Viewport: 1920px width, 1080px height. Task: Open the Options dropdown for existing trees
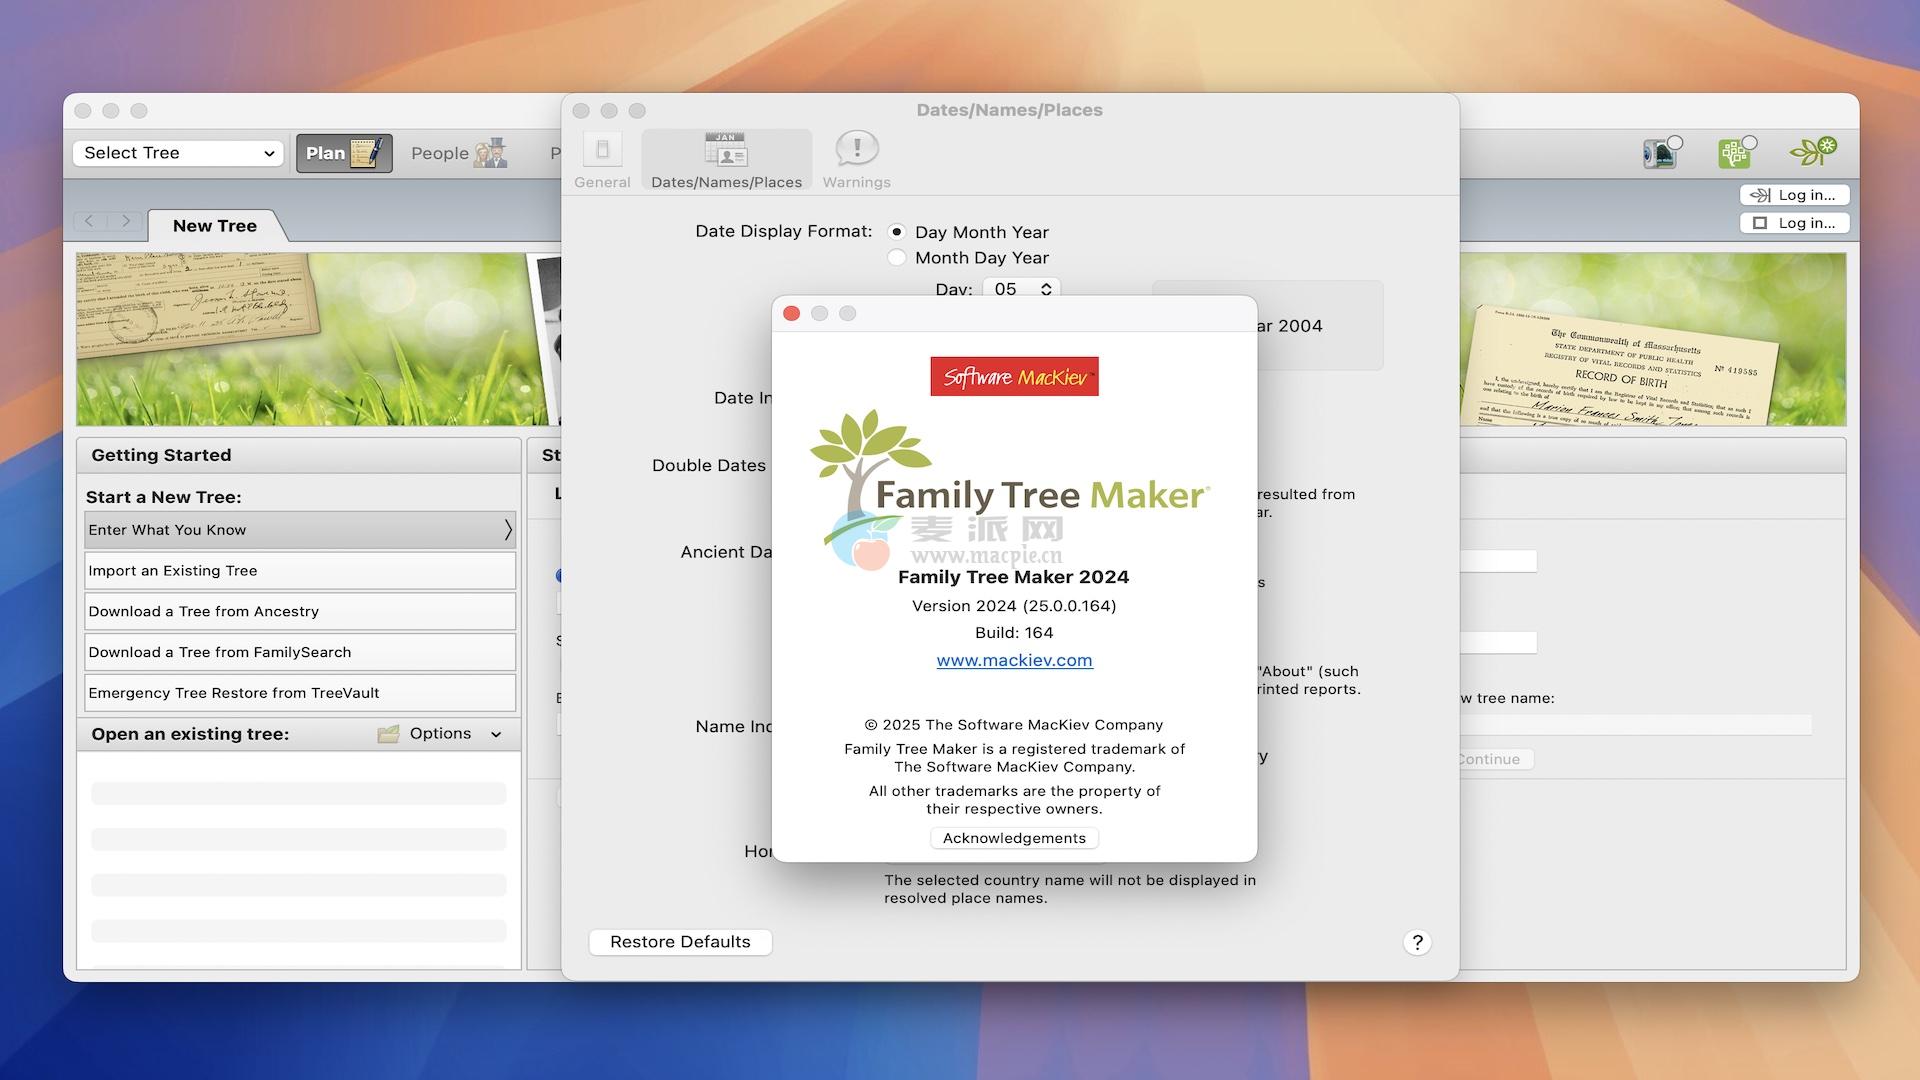[455, 733]
